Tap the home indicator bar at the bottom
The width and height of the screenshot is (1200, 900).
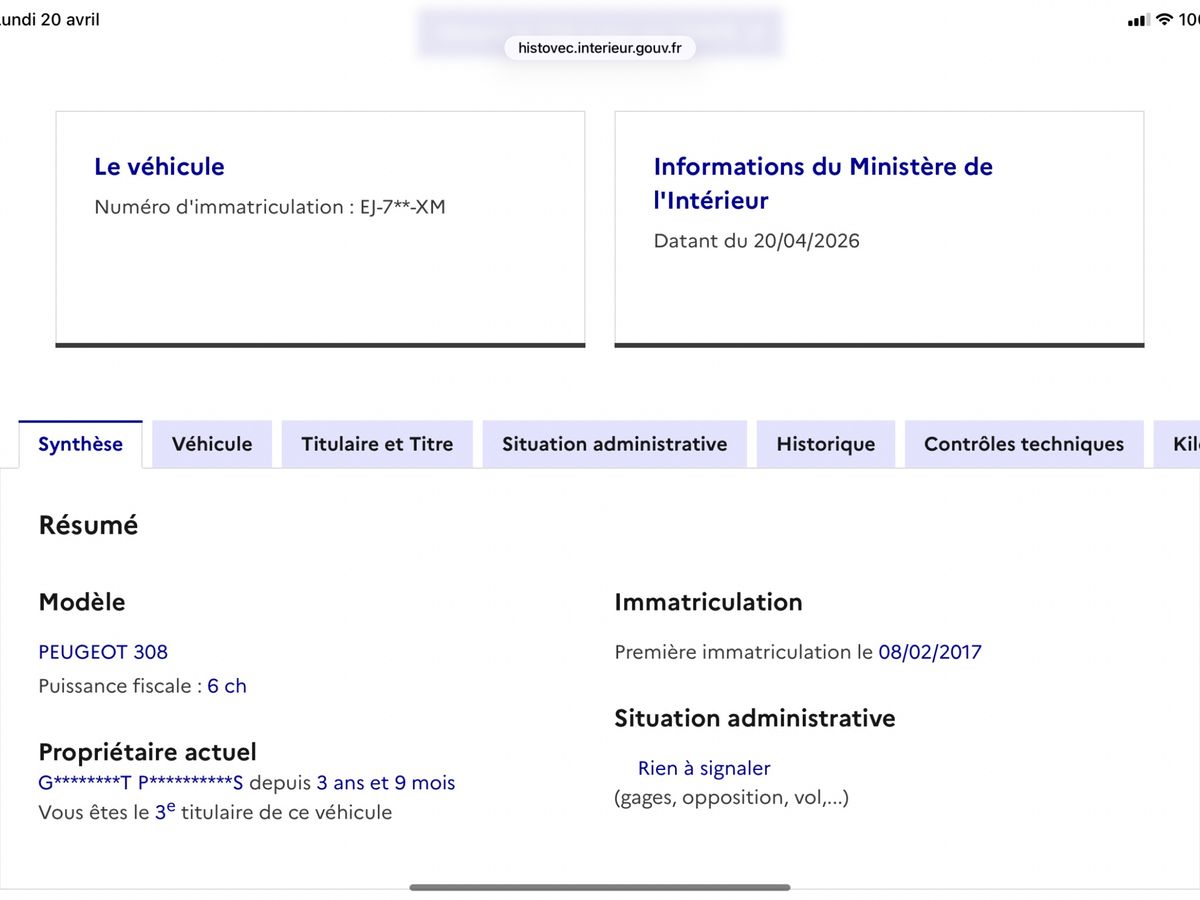pyautogui.click(x=600, y=887)
